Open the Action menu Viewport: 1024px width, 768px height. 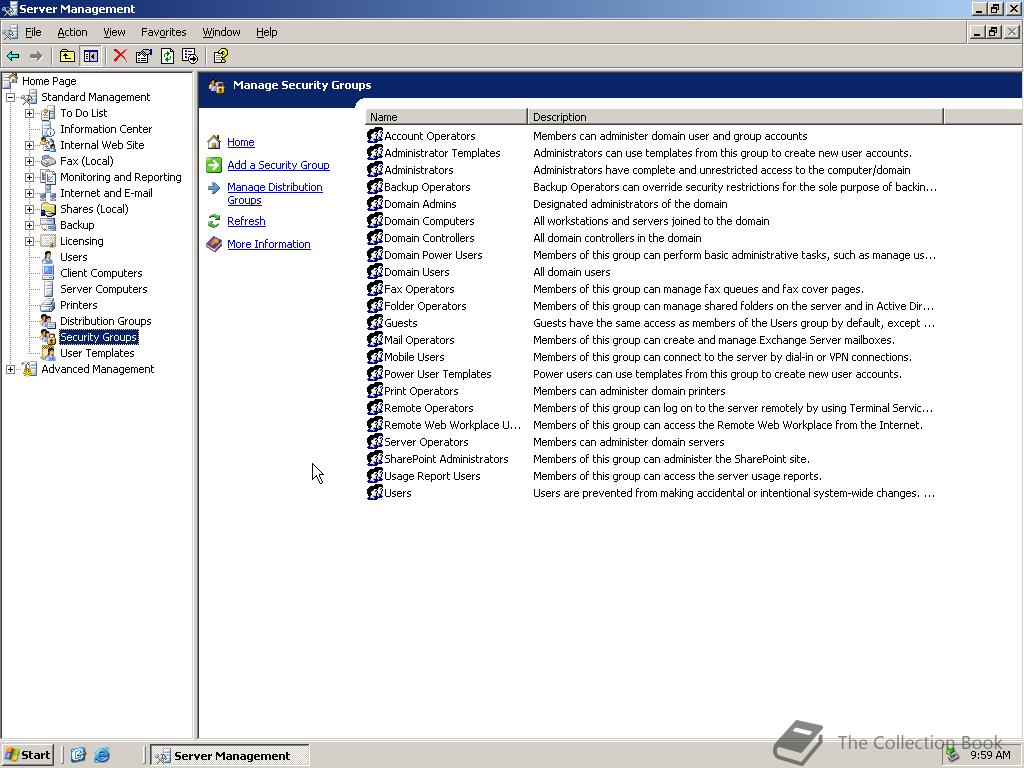(72, 32)
